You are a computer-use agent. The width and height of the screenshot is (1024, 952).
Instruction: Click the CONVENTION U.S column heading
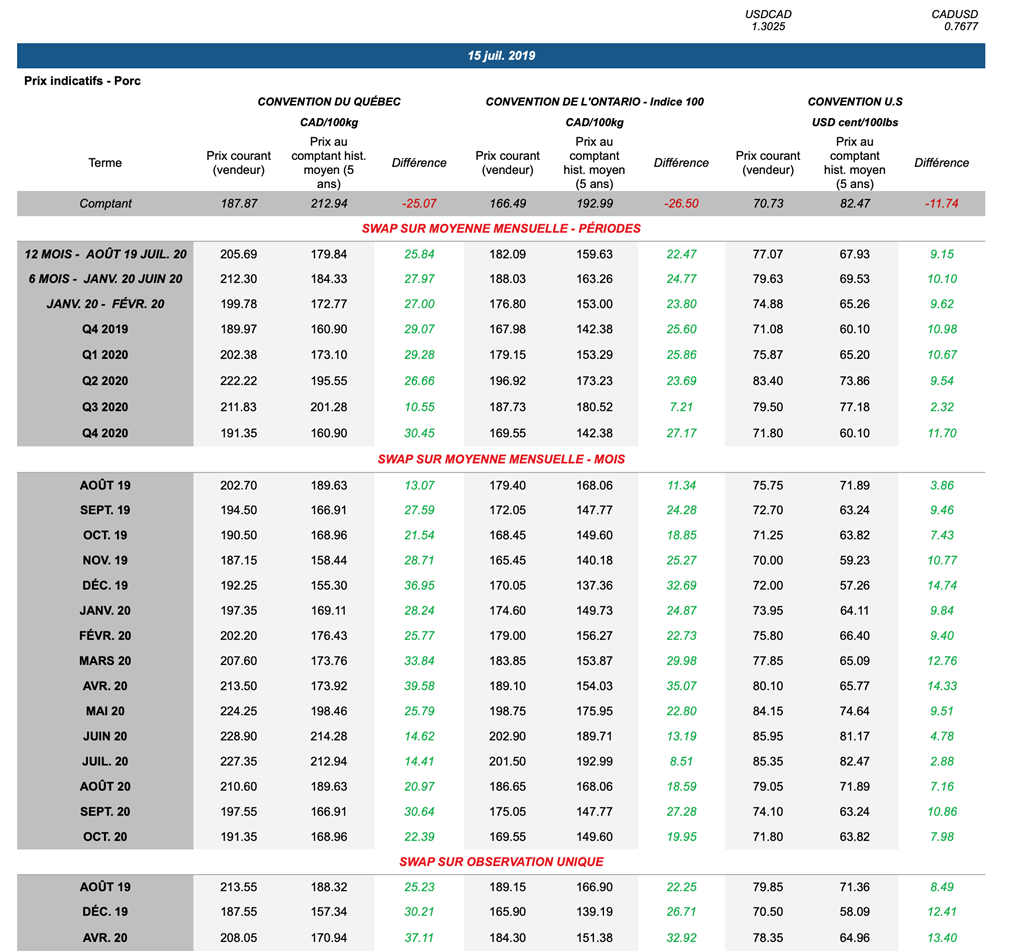click(854, 102)
